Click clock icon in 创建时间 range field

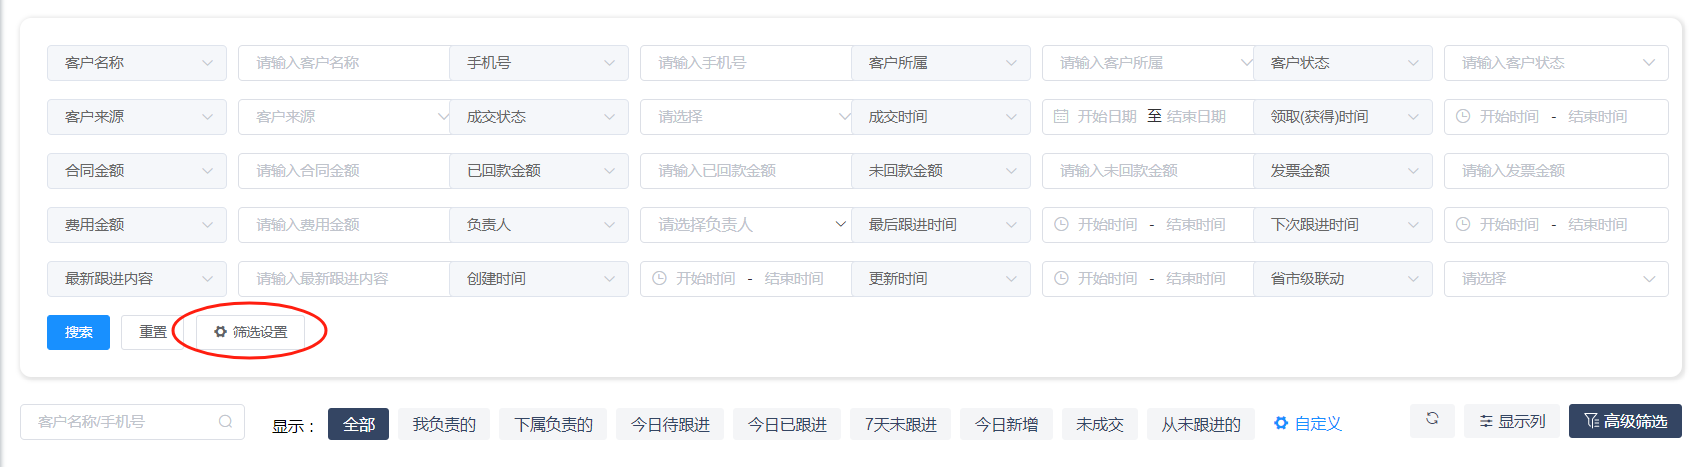point(659,279)
